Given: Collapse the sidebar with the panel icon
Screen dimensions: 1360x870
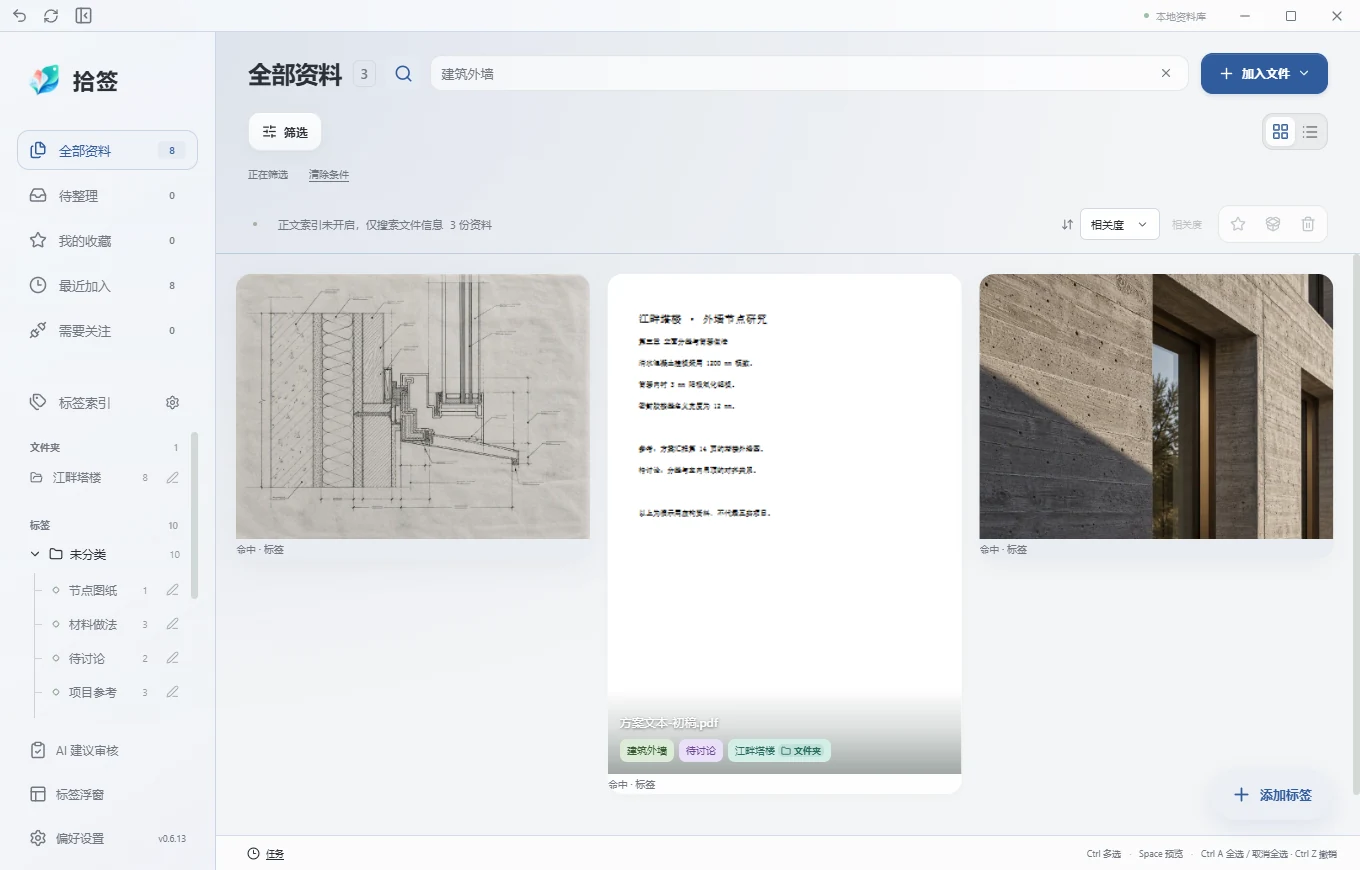Looking at the screenshot, I should [x=84, y=16].
